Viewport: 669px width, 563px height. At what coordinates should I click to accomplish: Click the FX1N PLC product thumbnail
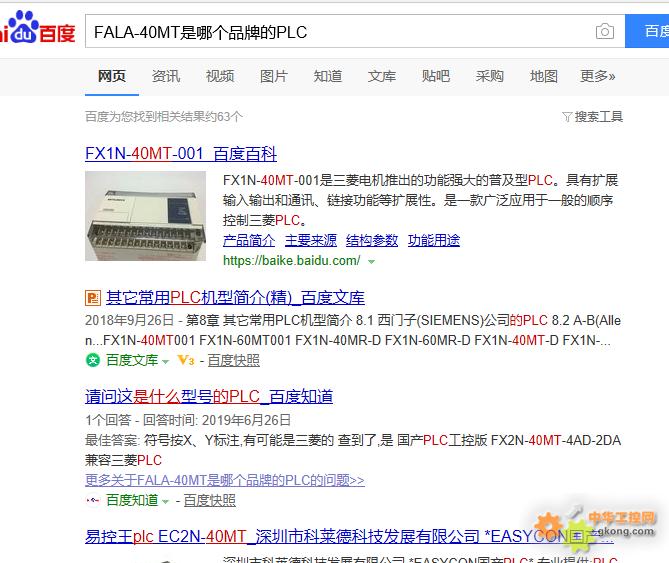click(145, 216)
